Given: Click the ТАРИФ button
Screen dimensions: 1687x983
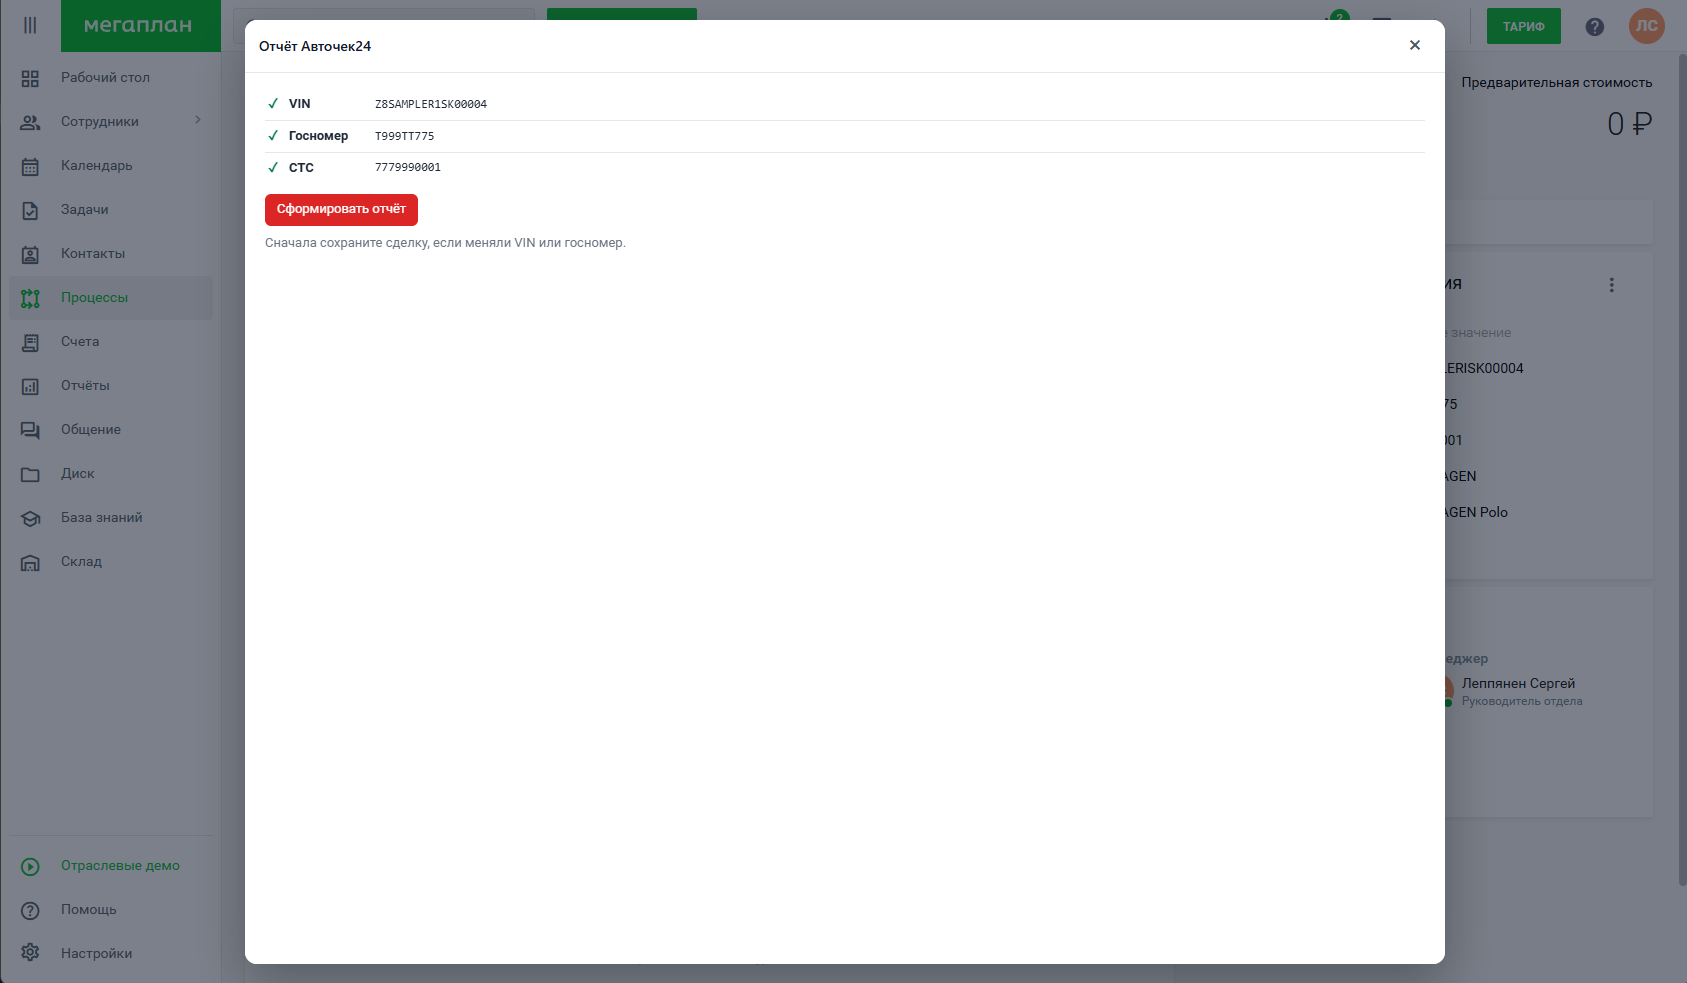Looking at the screenshot, I should pos(1524,26).
